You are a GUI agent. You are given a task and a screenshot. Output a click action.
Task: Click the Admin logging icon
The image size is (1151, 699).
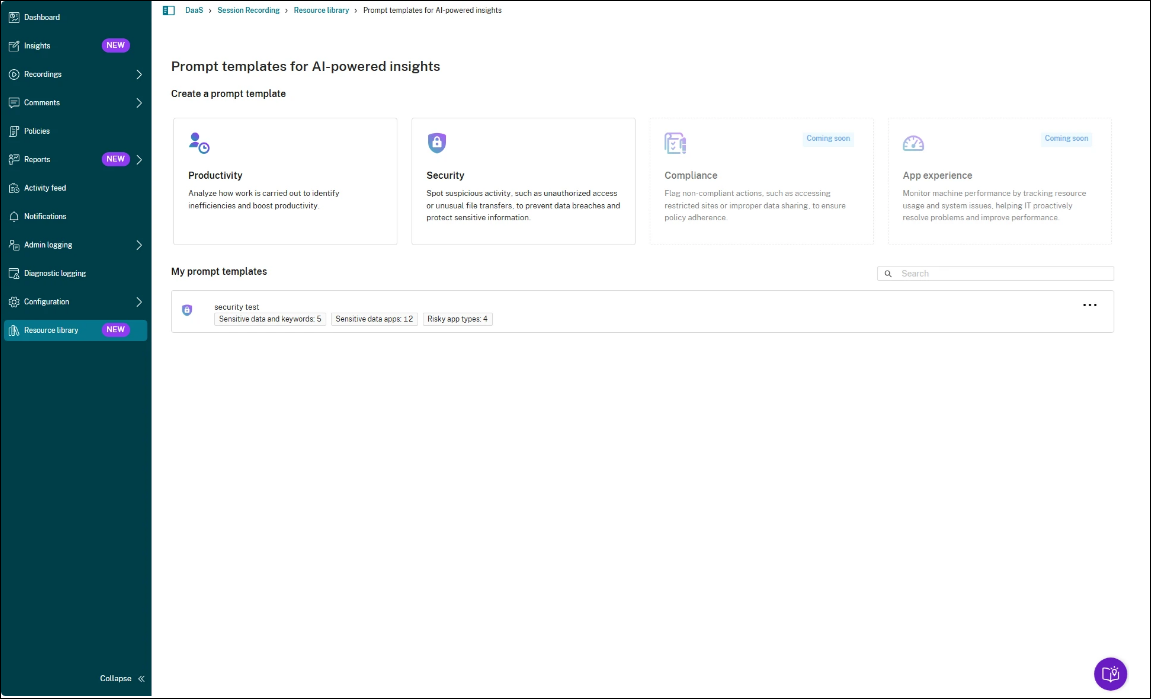click(13, 245)
